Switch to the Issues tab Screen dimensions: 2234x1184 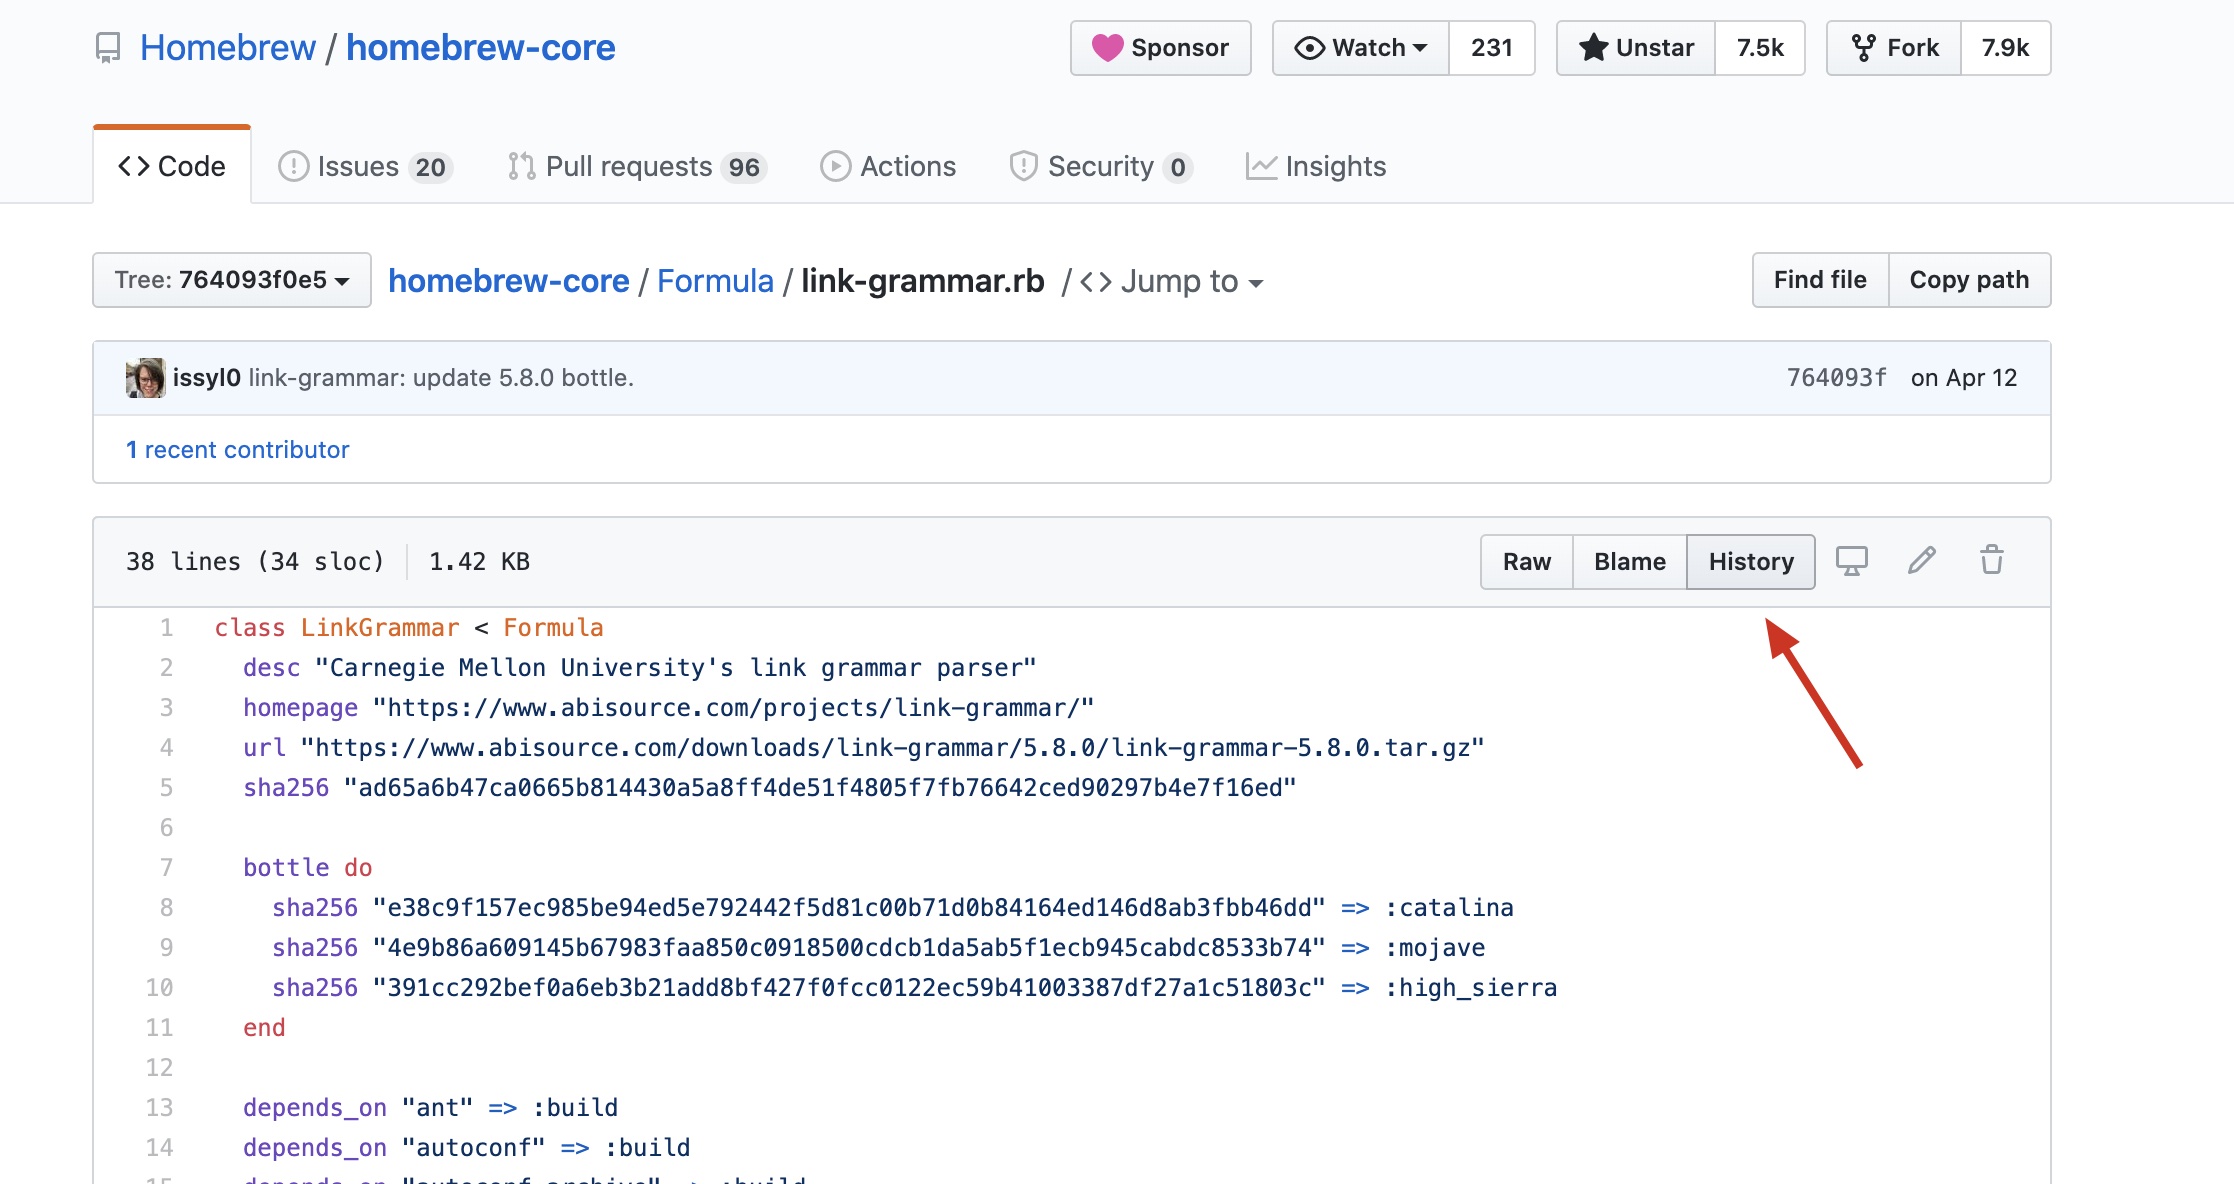(x=364, y=166)
